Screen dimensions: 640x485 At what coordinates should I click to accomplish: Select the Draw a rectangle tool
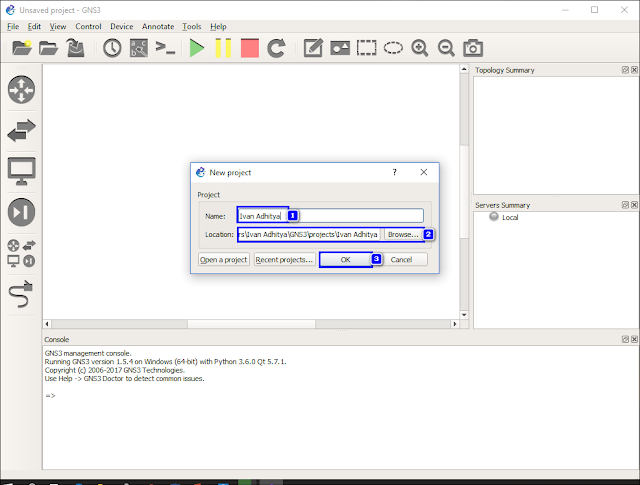click(367, 48)
